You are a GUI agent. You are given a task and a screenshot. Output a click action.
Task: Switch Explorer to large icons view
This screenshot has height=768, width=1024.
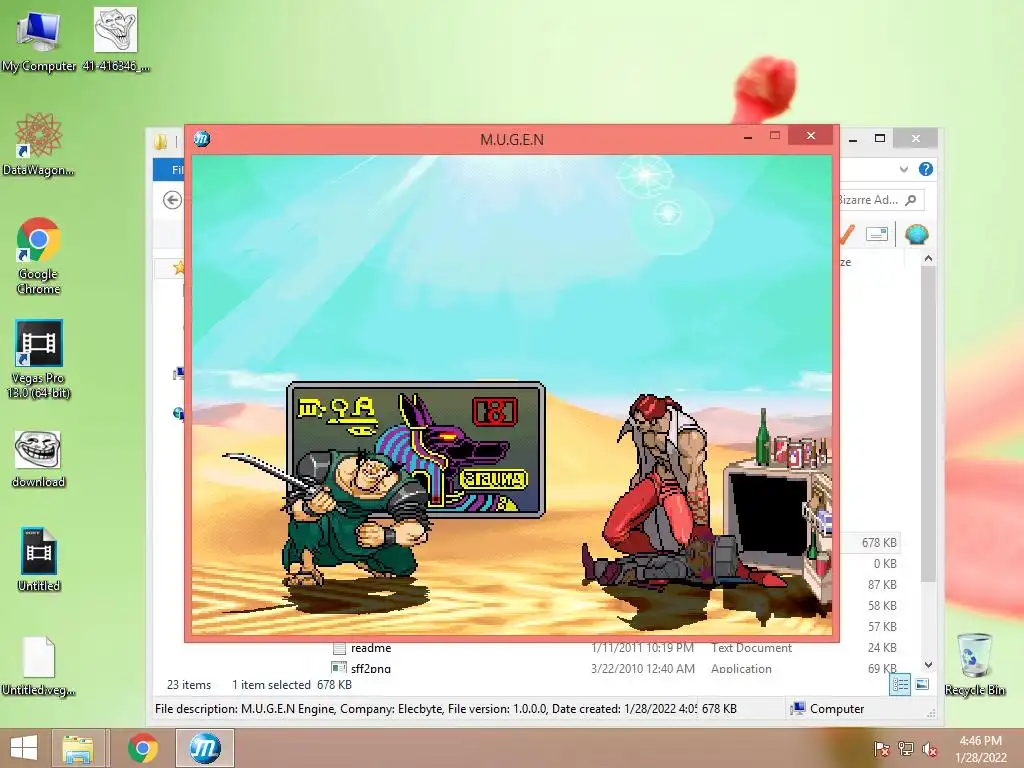point(922,684)
